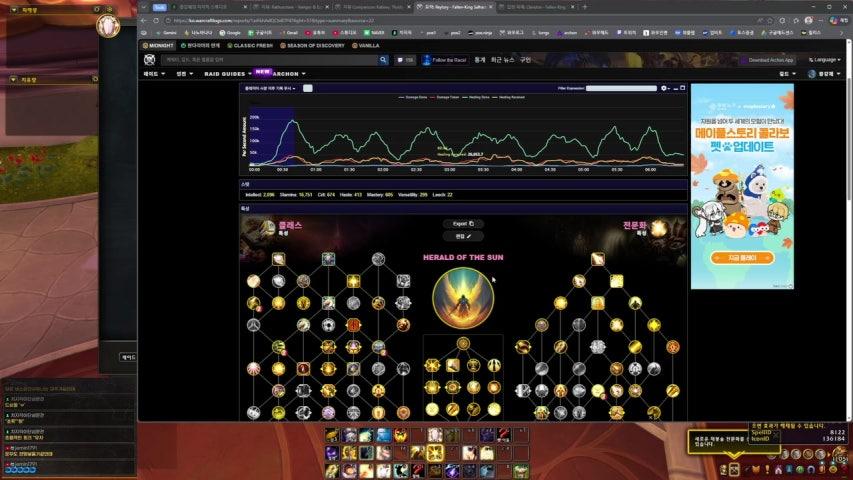Click the chart gear settings icon
853x480 pixels.
pyautogui.click(x=664, y=88)
